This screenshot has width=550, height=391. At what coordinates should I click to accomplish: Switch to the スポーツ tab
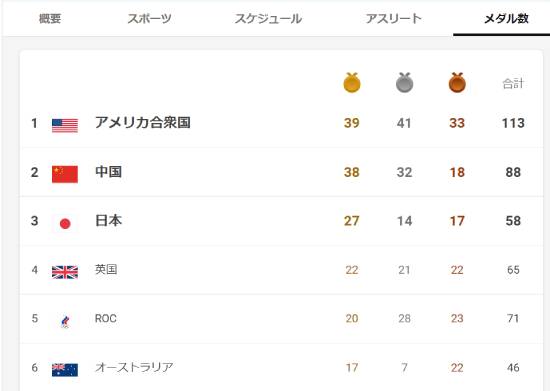tap(149, 19)
